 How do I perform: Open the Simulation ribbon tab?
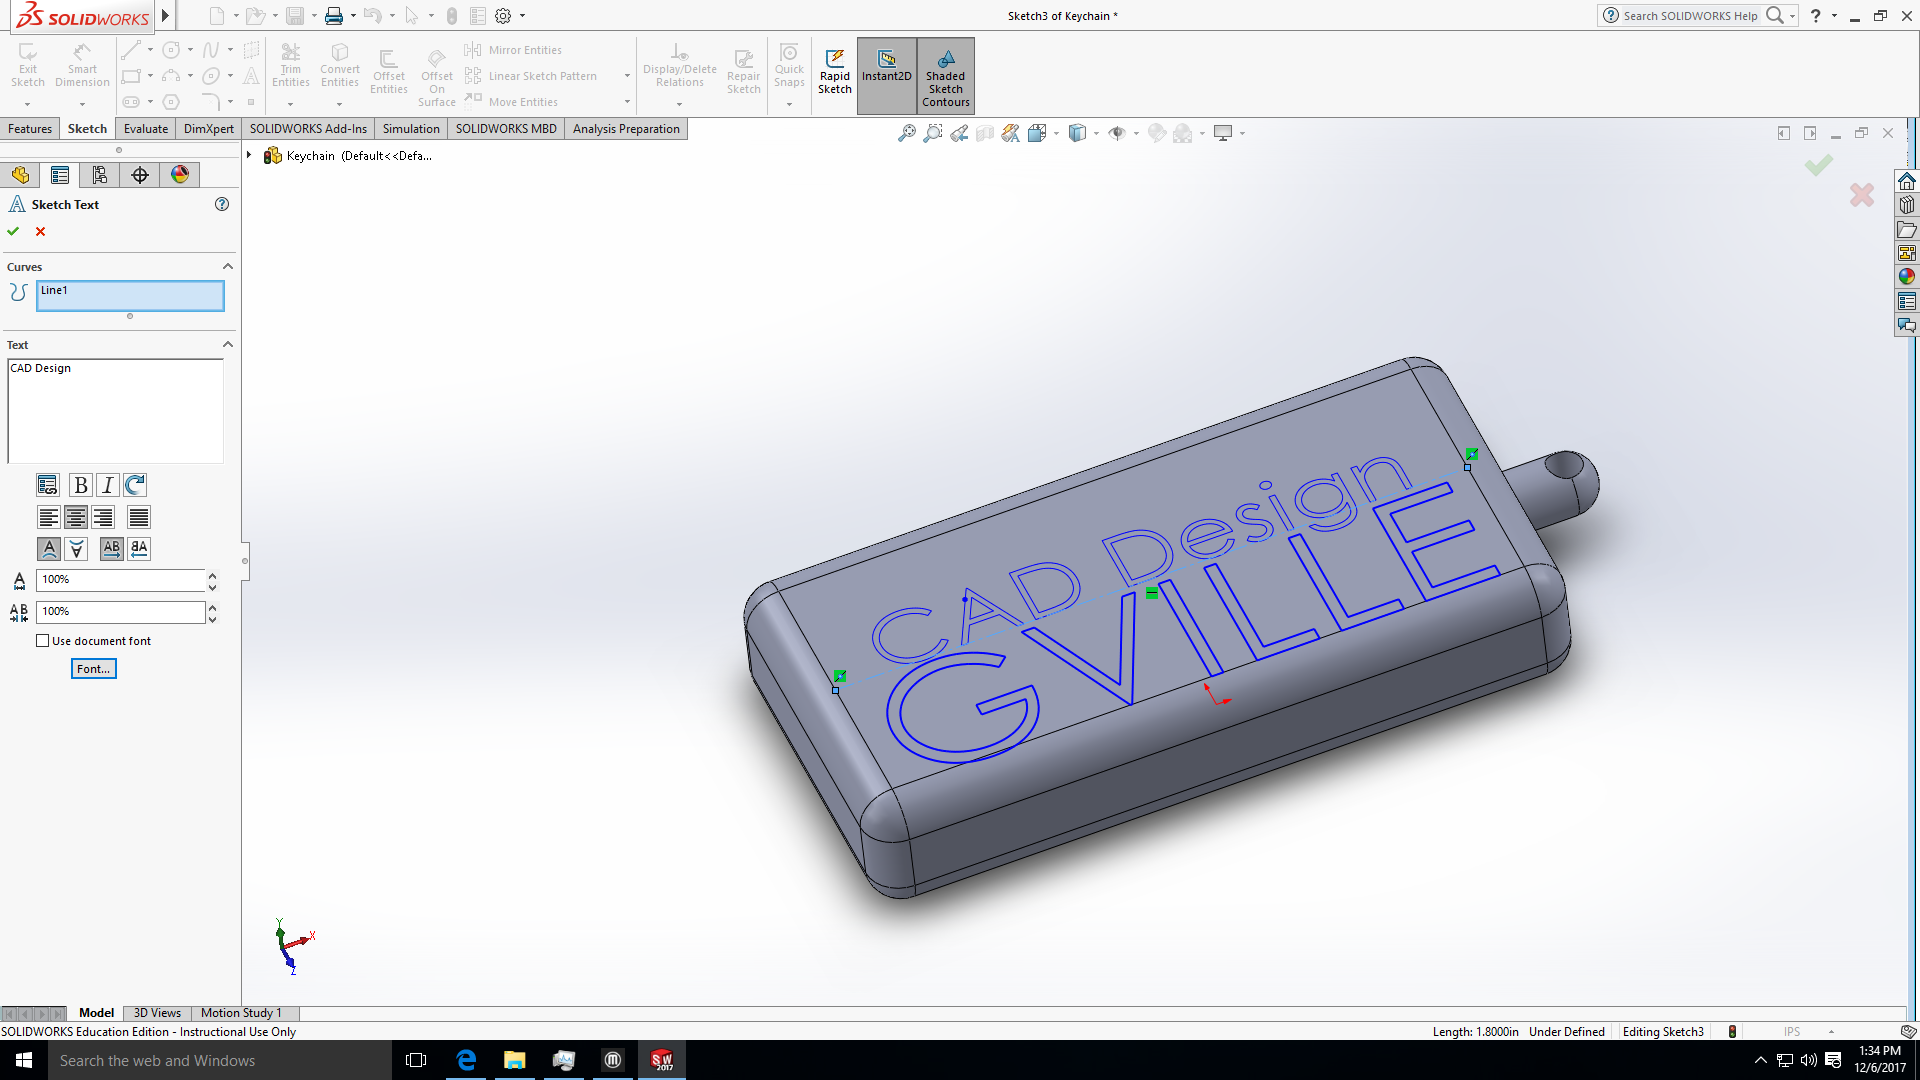tap(411, 128)
